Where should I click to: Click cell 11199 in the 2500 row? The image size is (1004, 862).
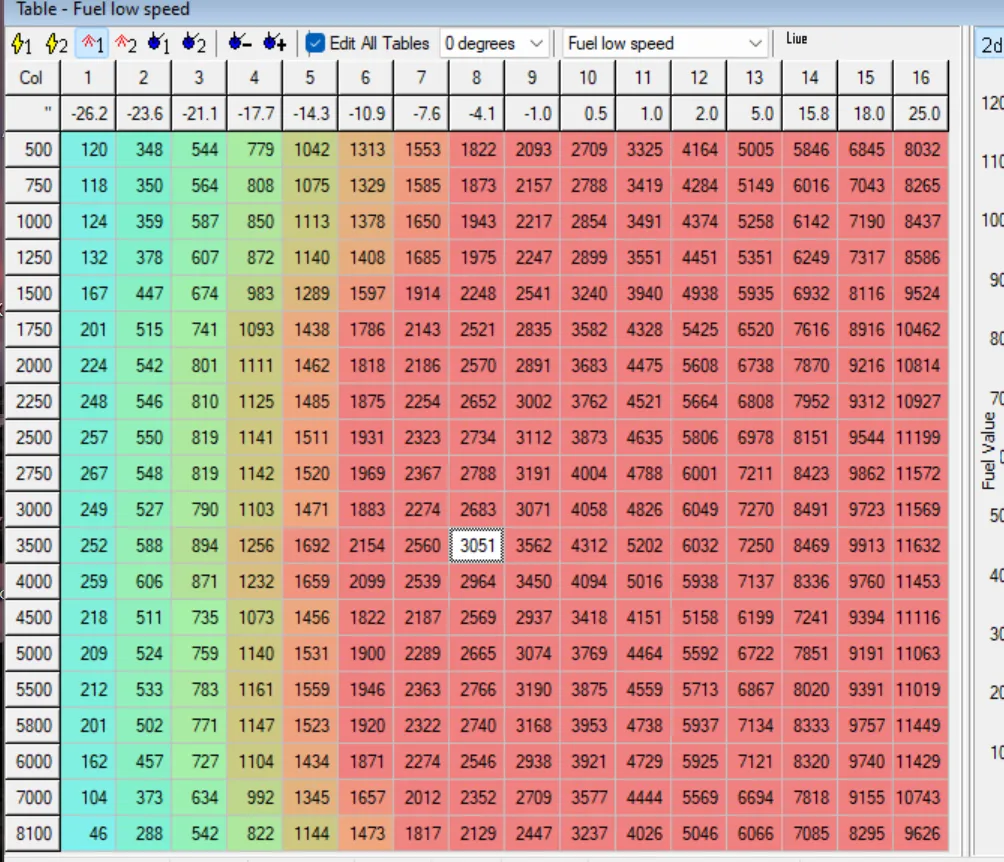921,437
